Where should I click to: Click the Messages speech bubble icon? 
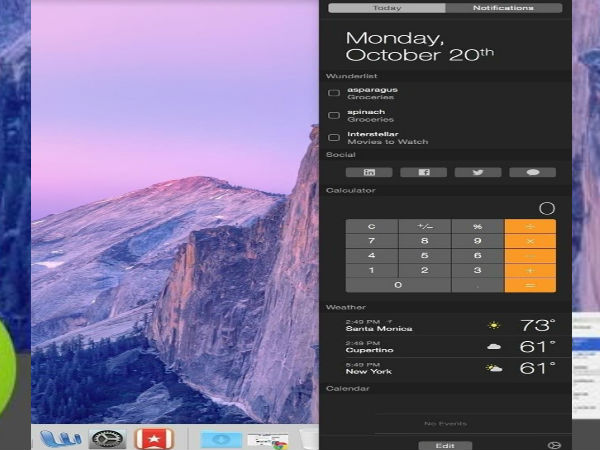531,172
